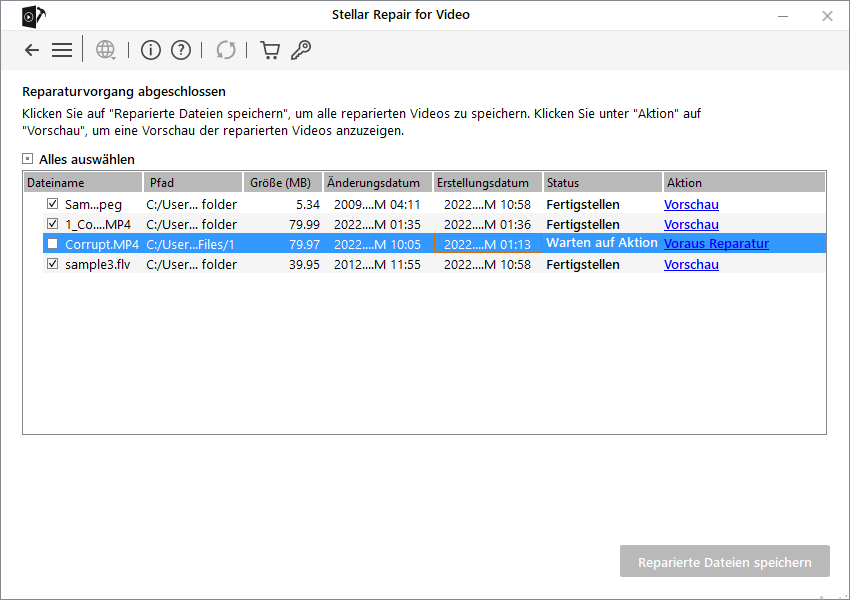Open Vorschau link for 1_Co....MP4
Viewport: 850px width, 600px height.
point(691,224)
